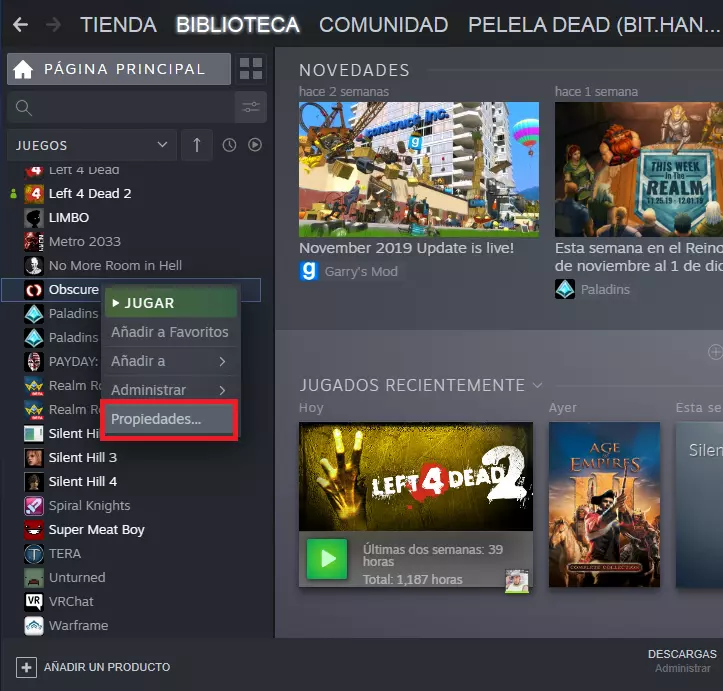Open the Garry's Mod news thumbnail

(419, 169)
